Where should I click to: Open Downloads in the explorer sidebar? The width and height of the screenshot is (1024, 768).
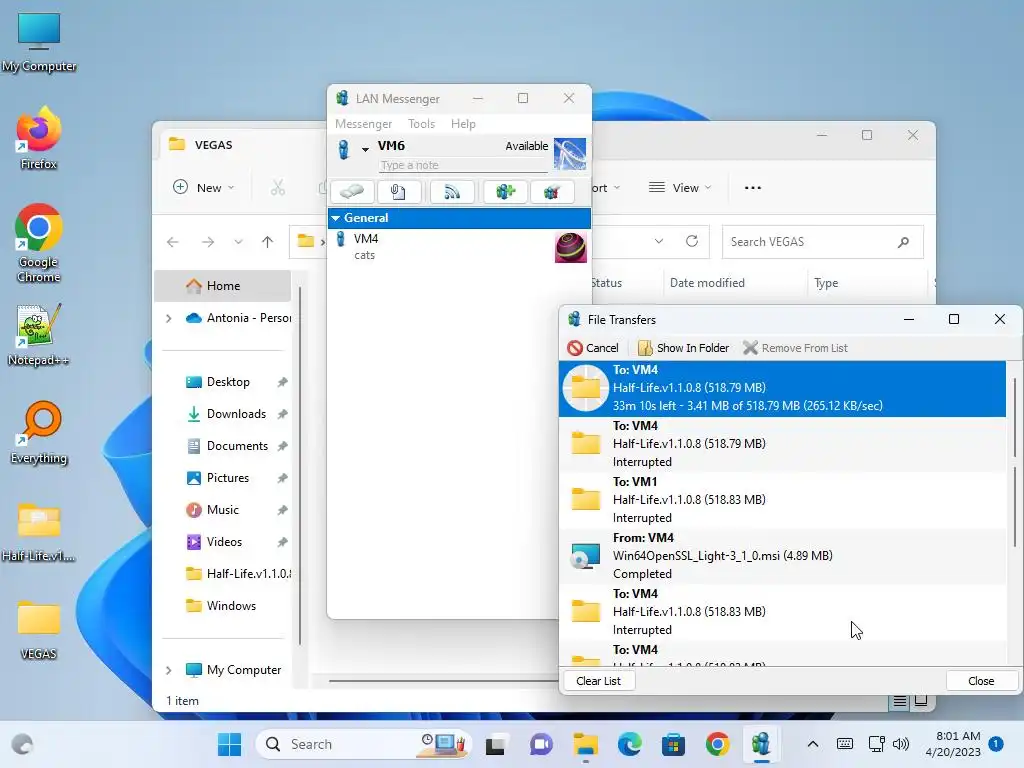(236, 414)
